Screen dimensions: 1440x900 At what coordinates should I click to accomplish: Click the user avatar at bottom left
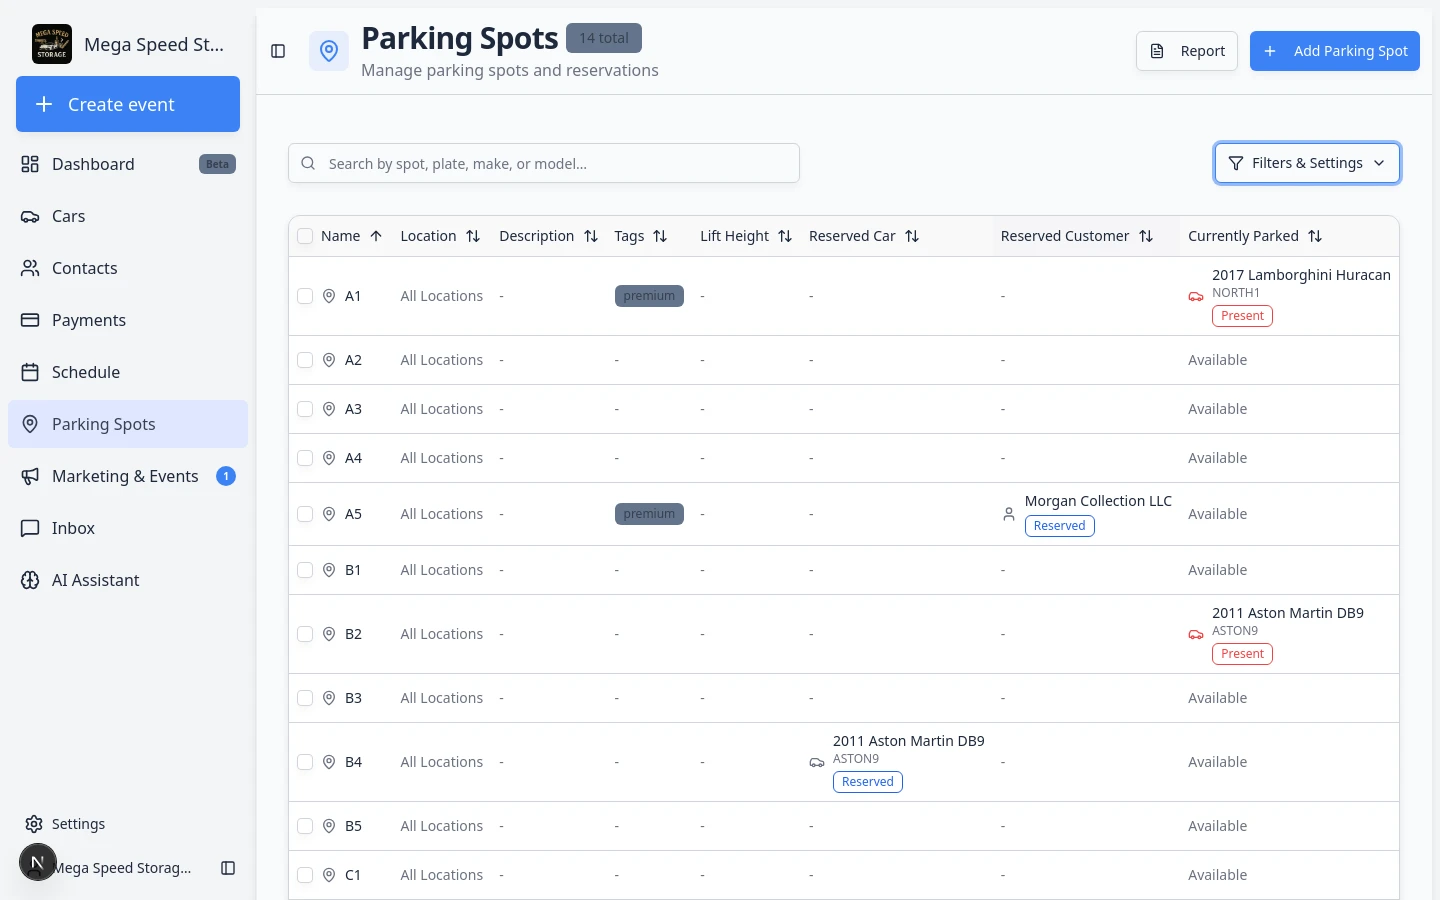tap(38, 862)
